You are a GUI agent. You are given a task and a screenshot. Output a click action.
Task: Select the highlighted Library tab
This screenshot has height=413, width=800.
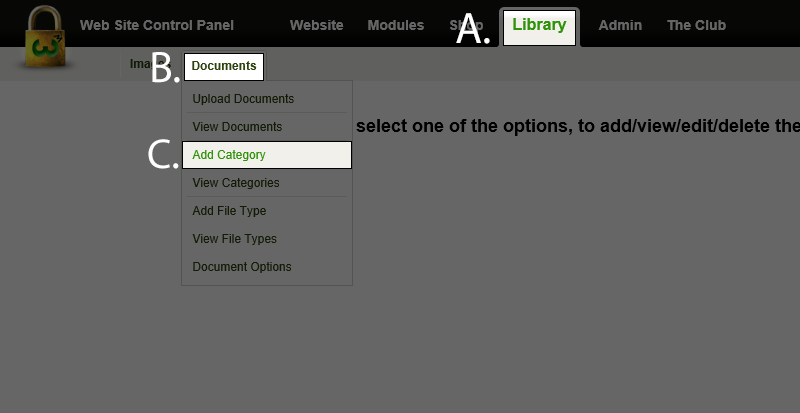coord(539,28)
